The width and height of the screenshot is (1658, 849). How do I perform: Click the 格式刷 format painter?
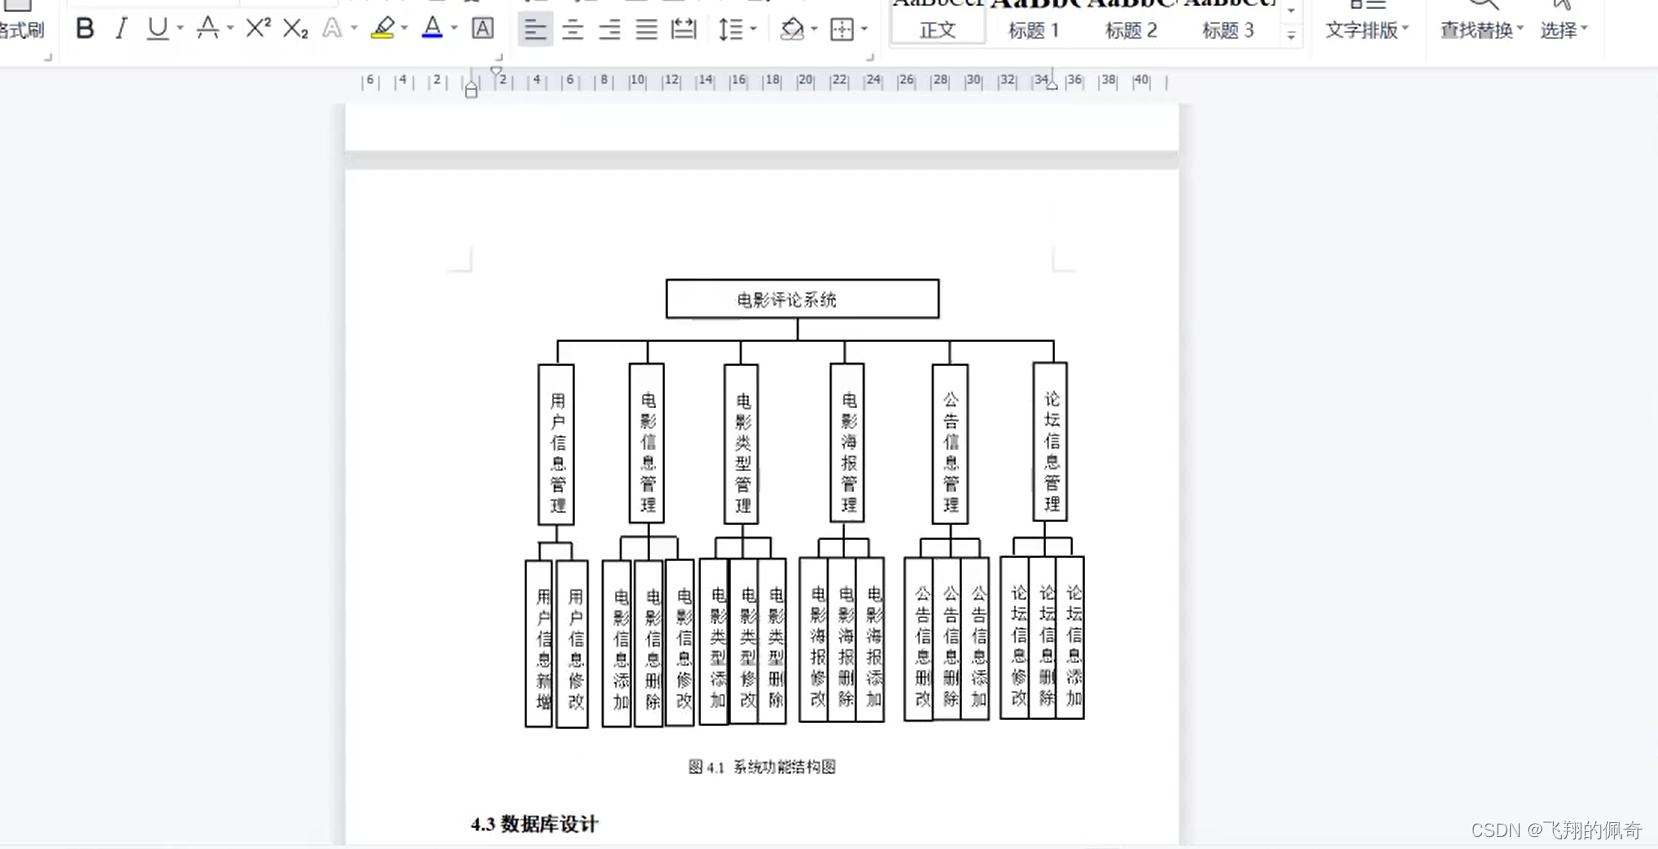click(22, 30)
